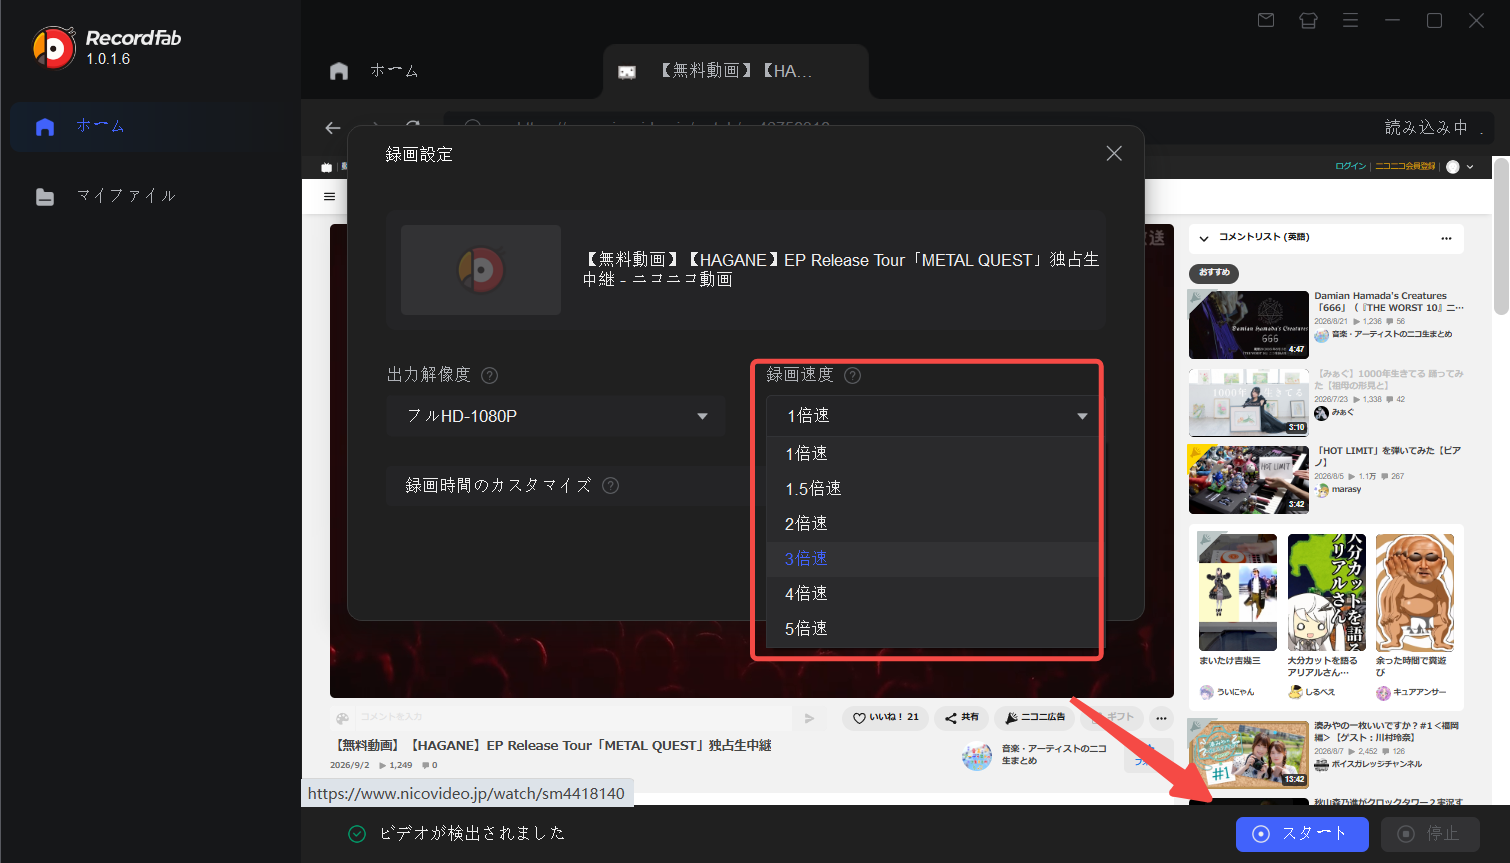
Task: Open comment list more options
Action: (1446, 238)
